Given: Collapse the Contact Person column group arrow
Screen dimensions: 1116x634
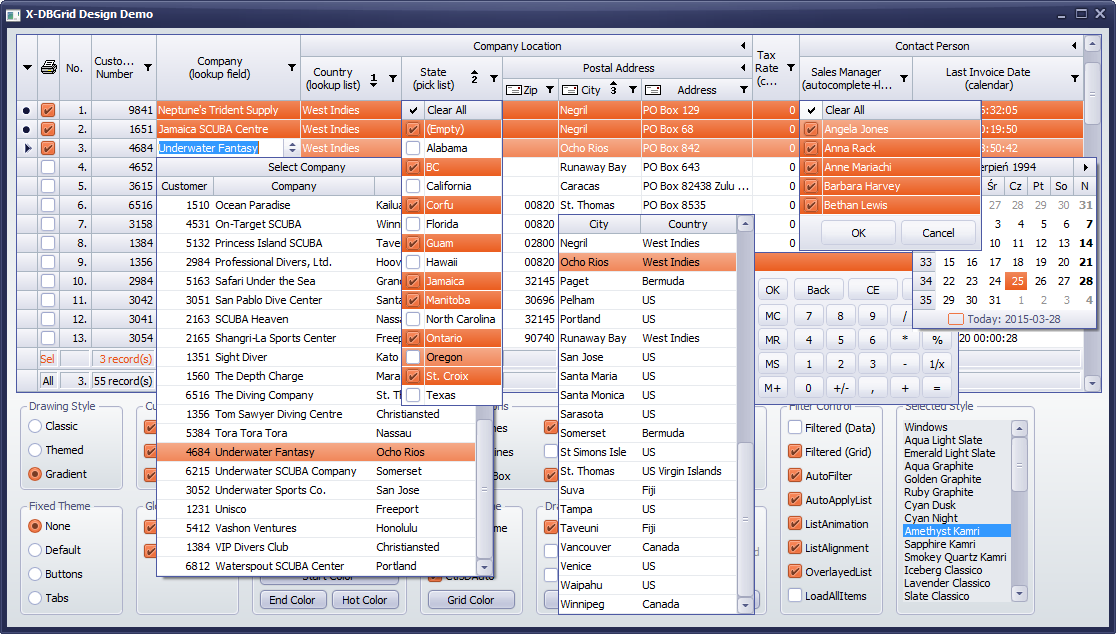Looking at the screenshot, I should tap(1074, 46).
